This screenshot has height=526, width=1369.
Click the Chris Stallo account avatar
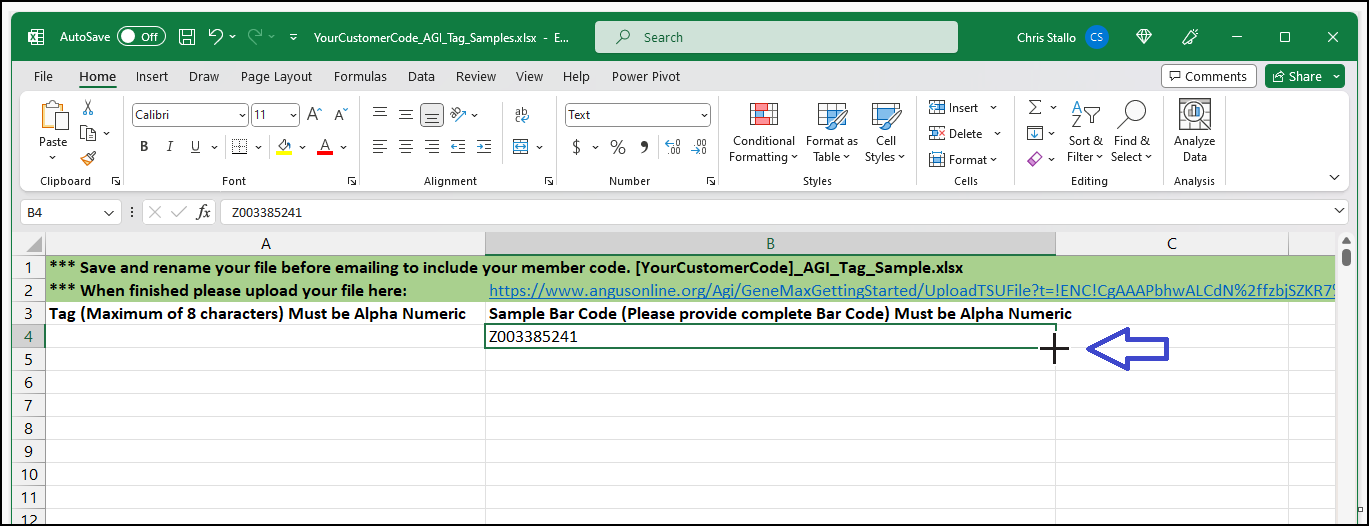(1097, 37)
